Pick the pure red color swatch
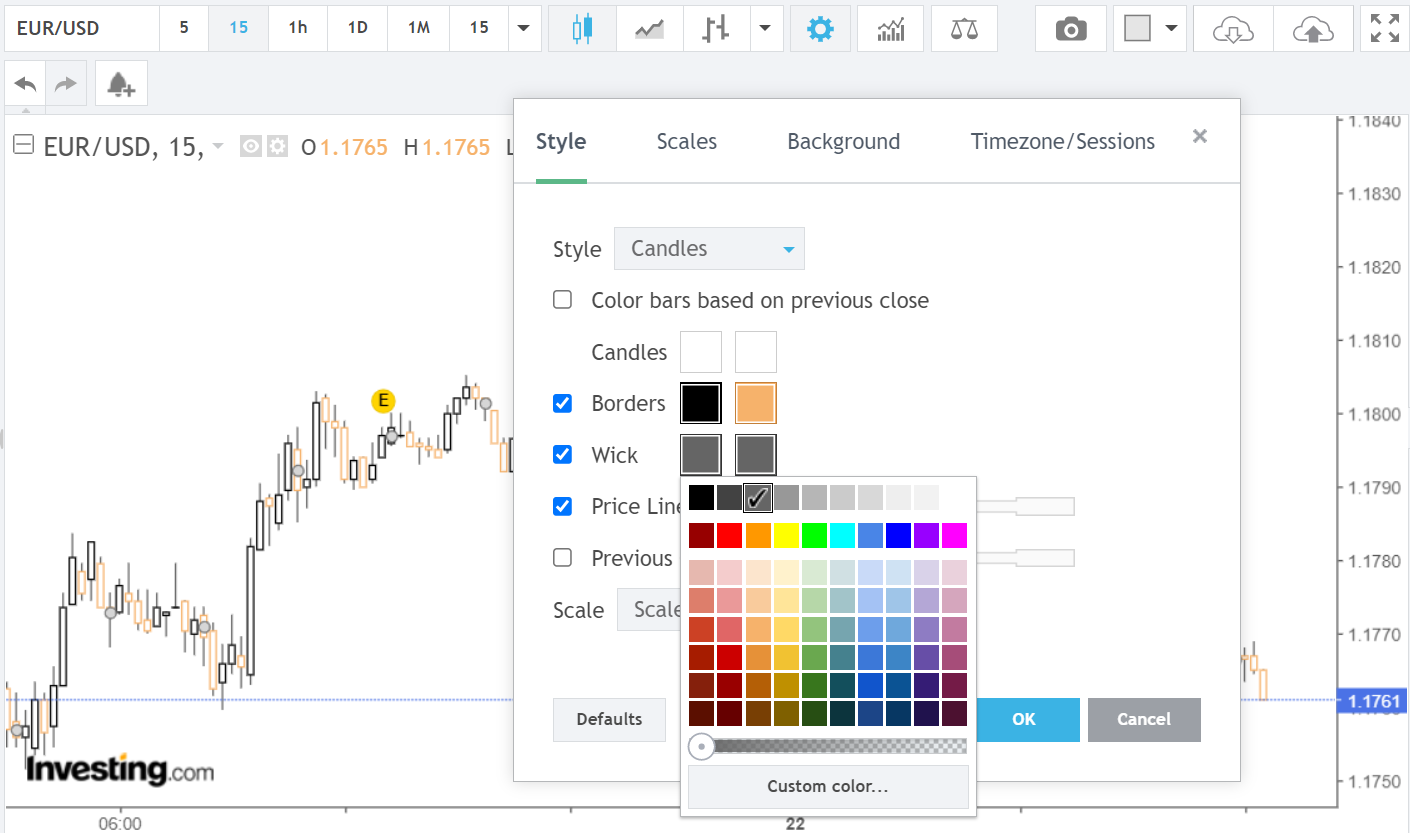Image resolution: width=1410 pixels, height=833 pixels. 730,535
